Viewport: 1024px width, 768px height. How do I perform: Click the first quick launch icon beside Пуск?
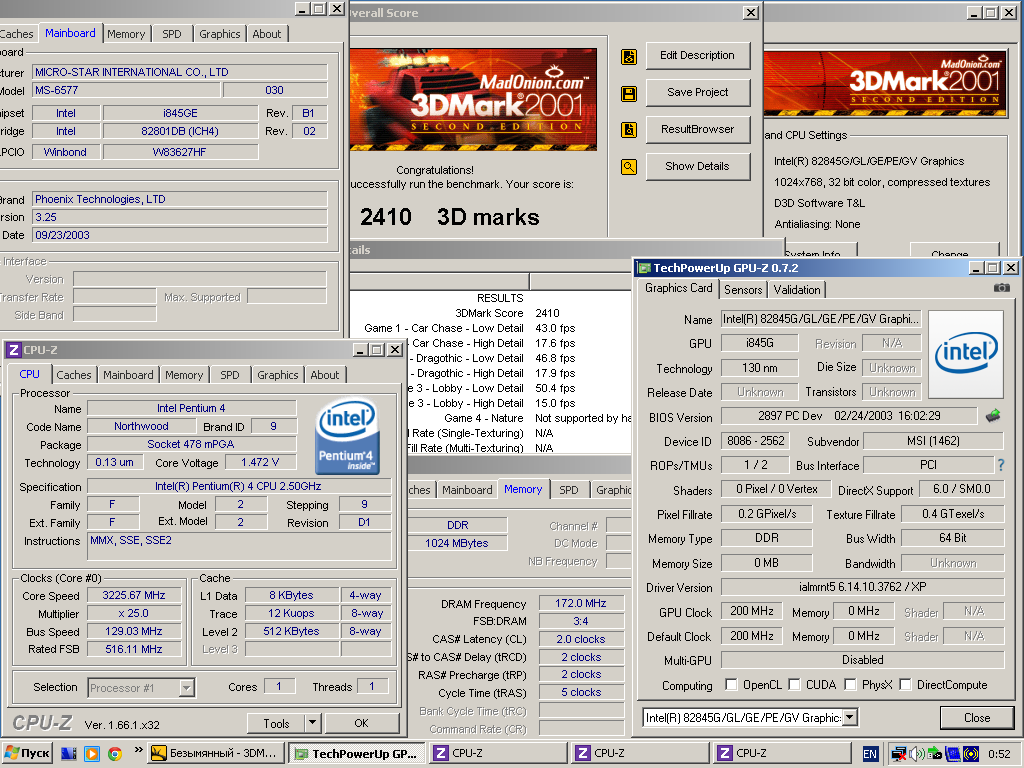[x=69, y=754]
